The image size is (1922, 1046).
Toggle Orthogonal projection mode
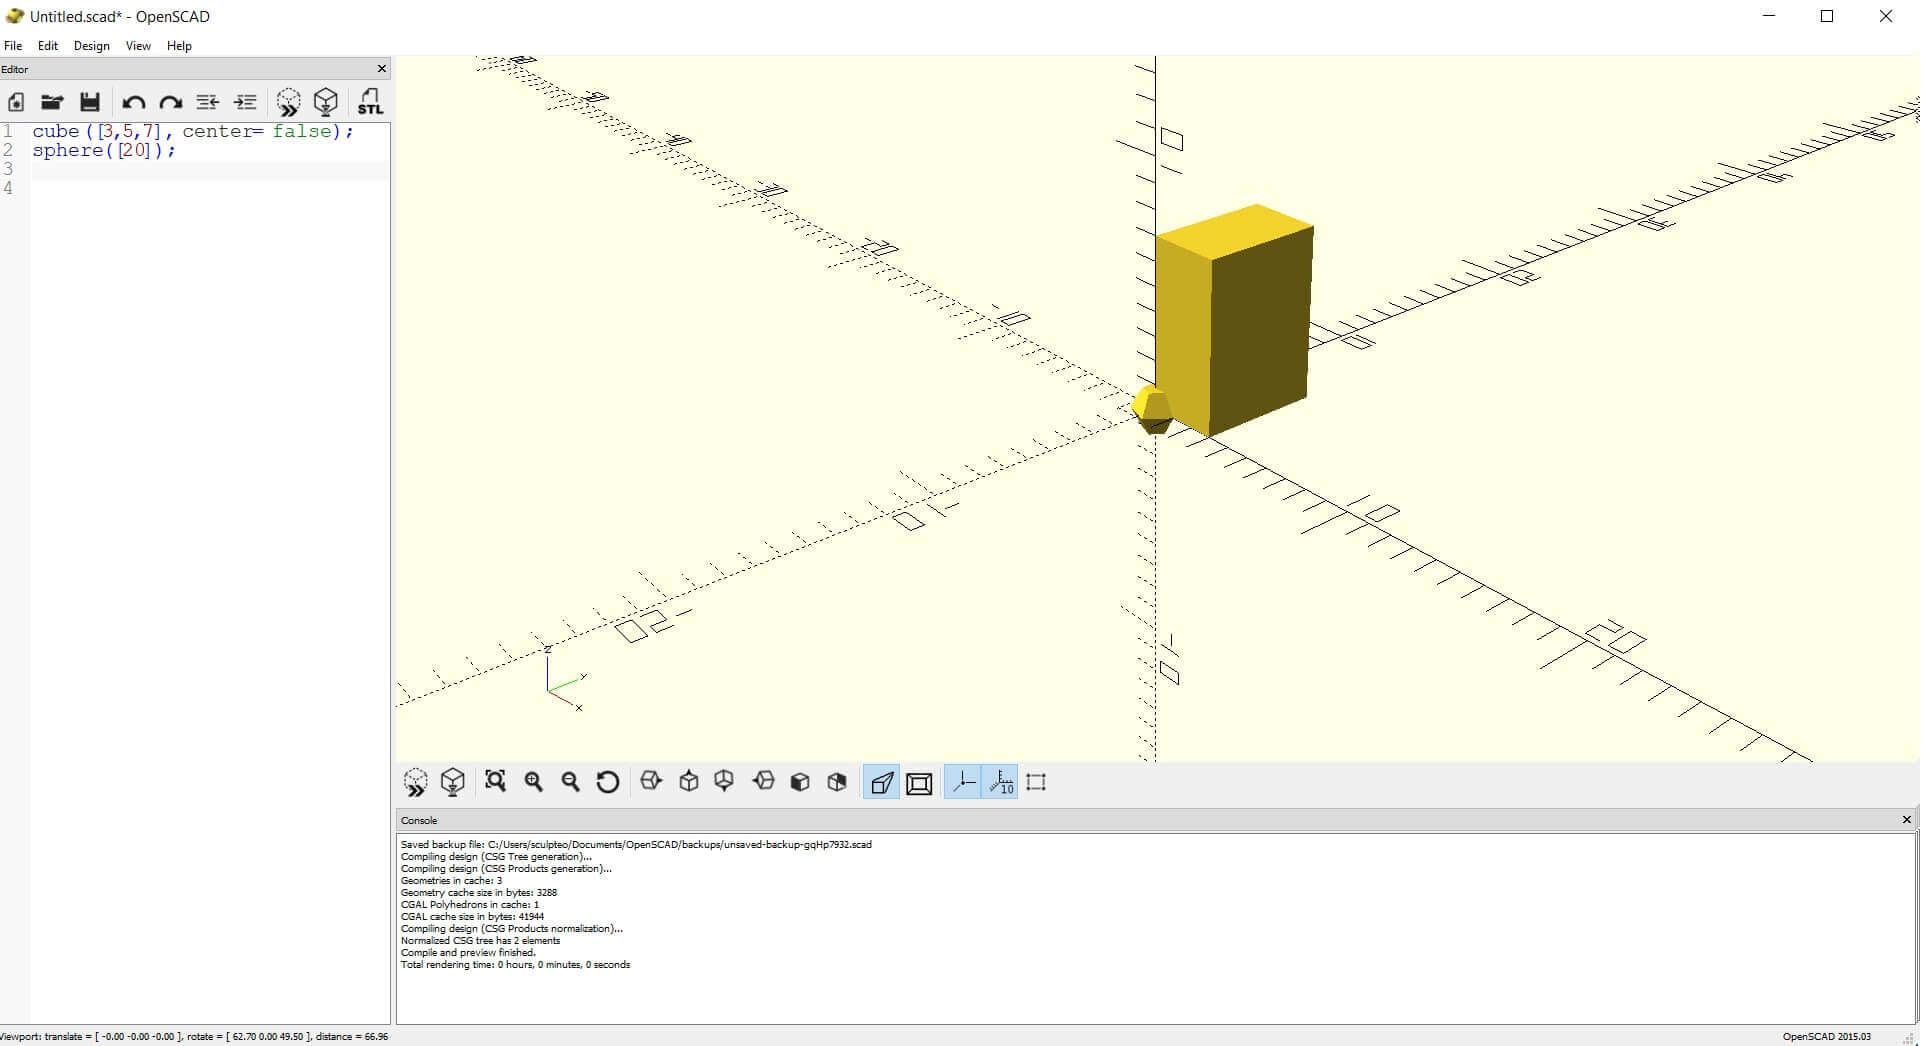point(919,783)
